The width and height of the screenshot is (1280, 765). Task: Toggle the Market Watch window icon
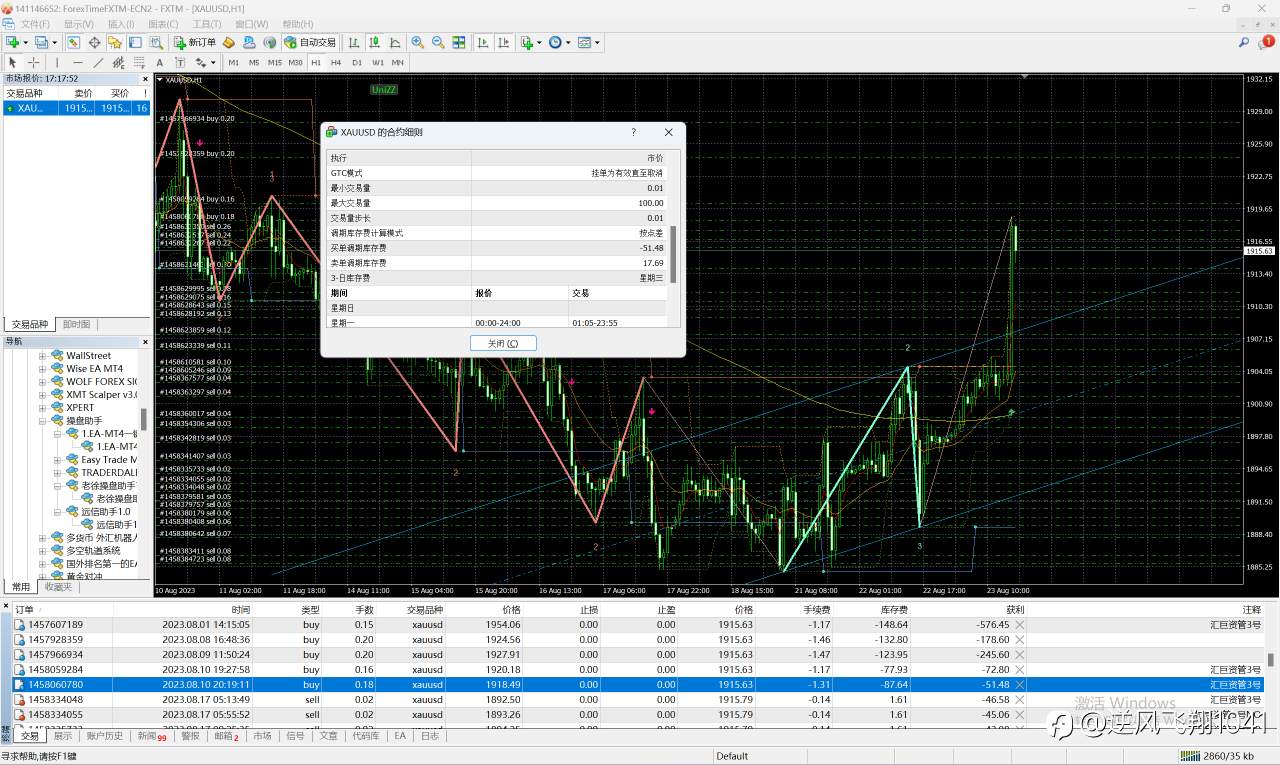(74, 42)
